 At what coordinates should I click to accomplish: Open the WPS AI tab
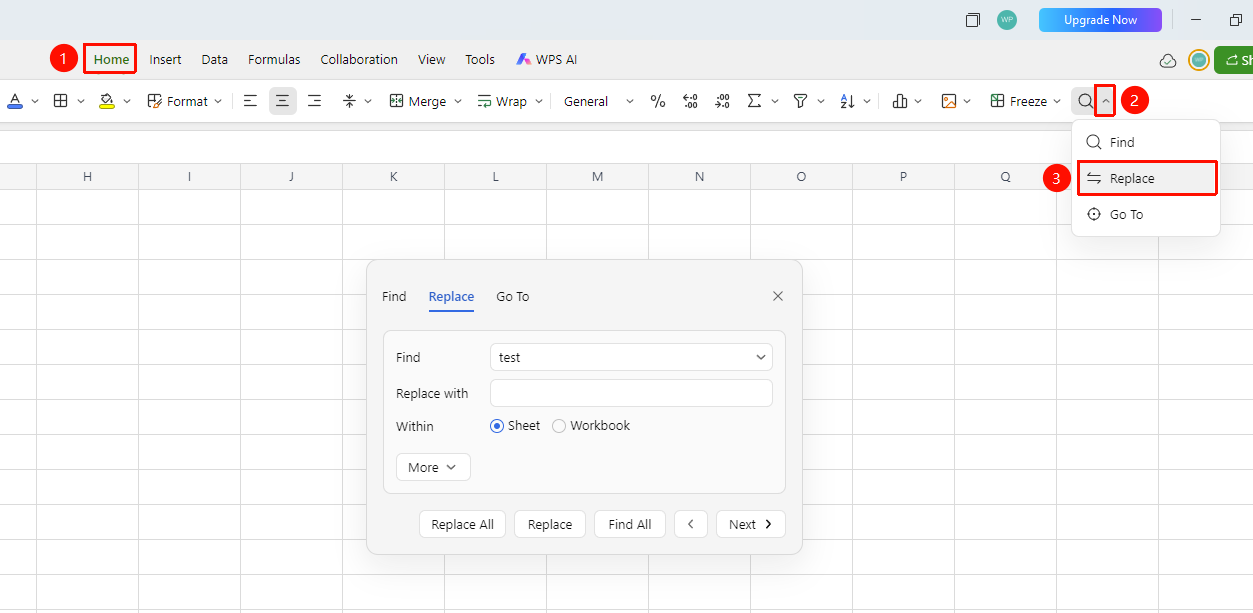click(x=546, y=59)
